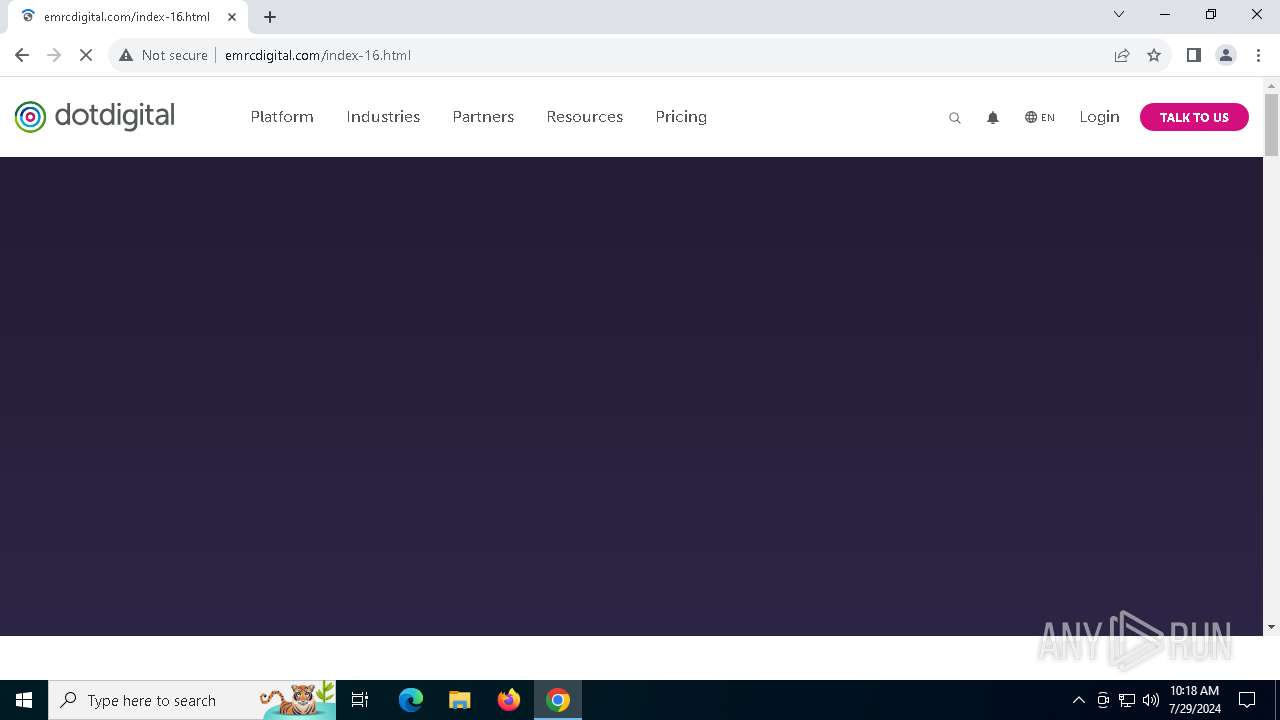
Task: Click the TALK TO US button
Action: click(x=1194, y=117)
